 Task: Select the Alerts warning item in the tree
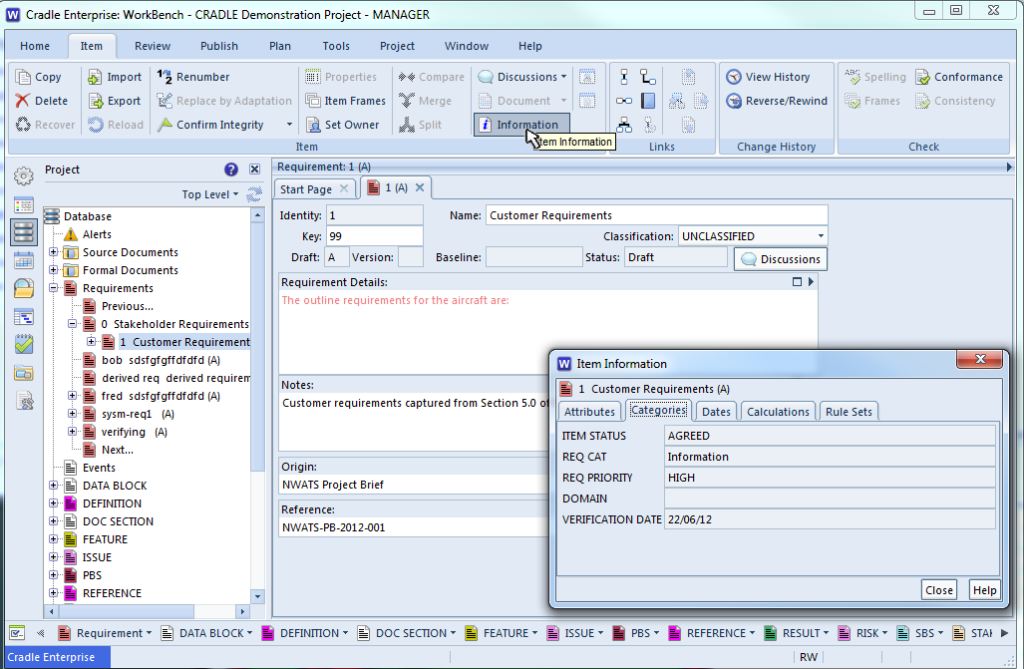click(88, 235)
